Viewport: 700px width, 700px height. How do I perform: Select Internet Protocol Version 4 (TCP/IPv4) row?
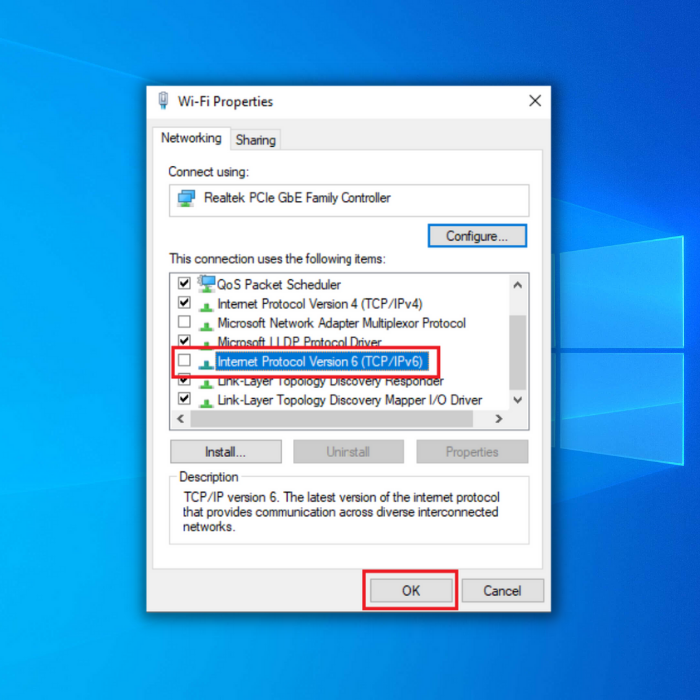tap(320, 304)
